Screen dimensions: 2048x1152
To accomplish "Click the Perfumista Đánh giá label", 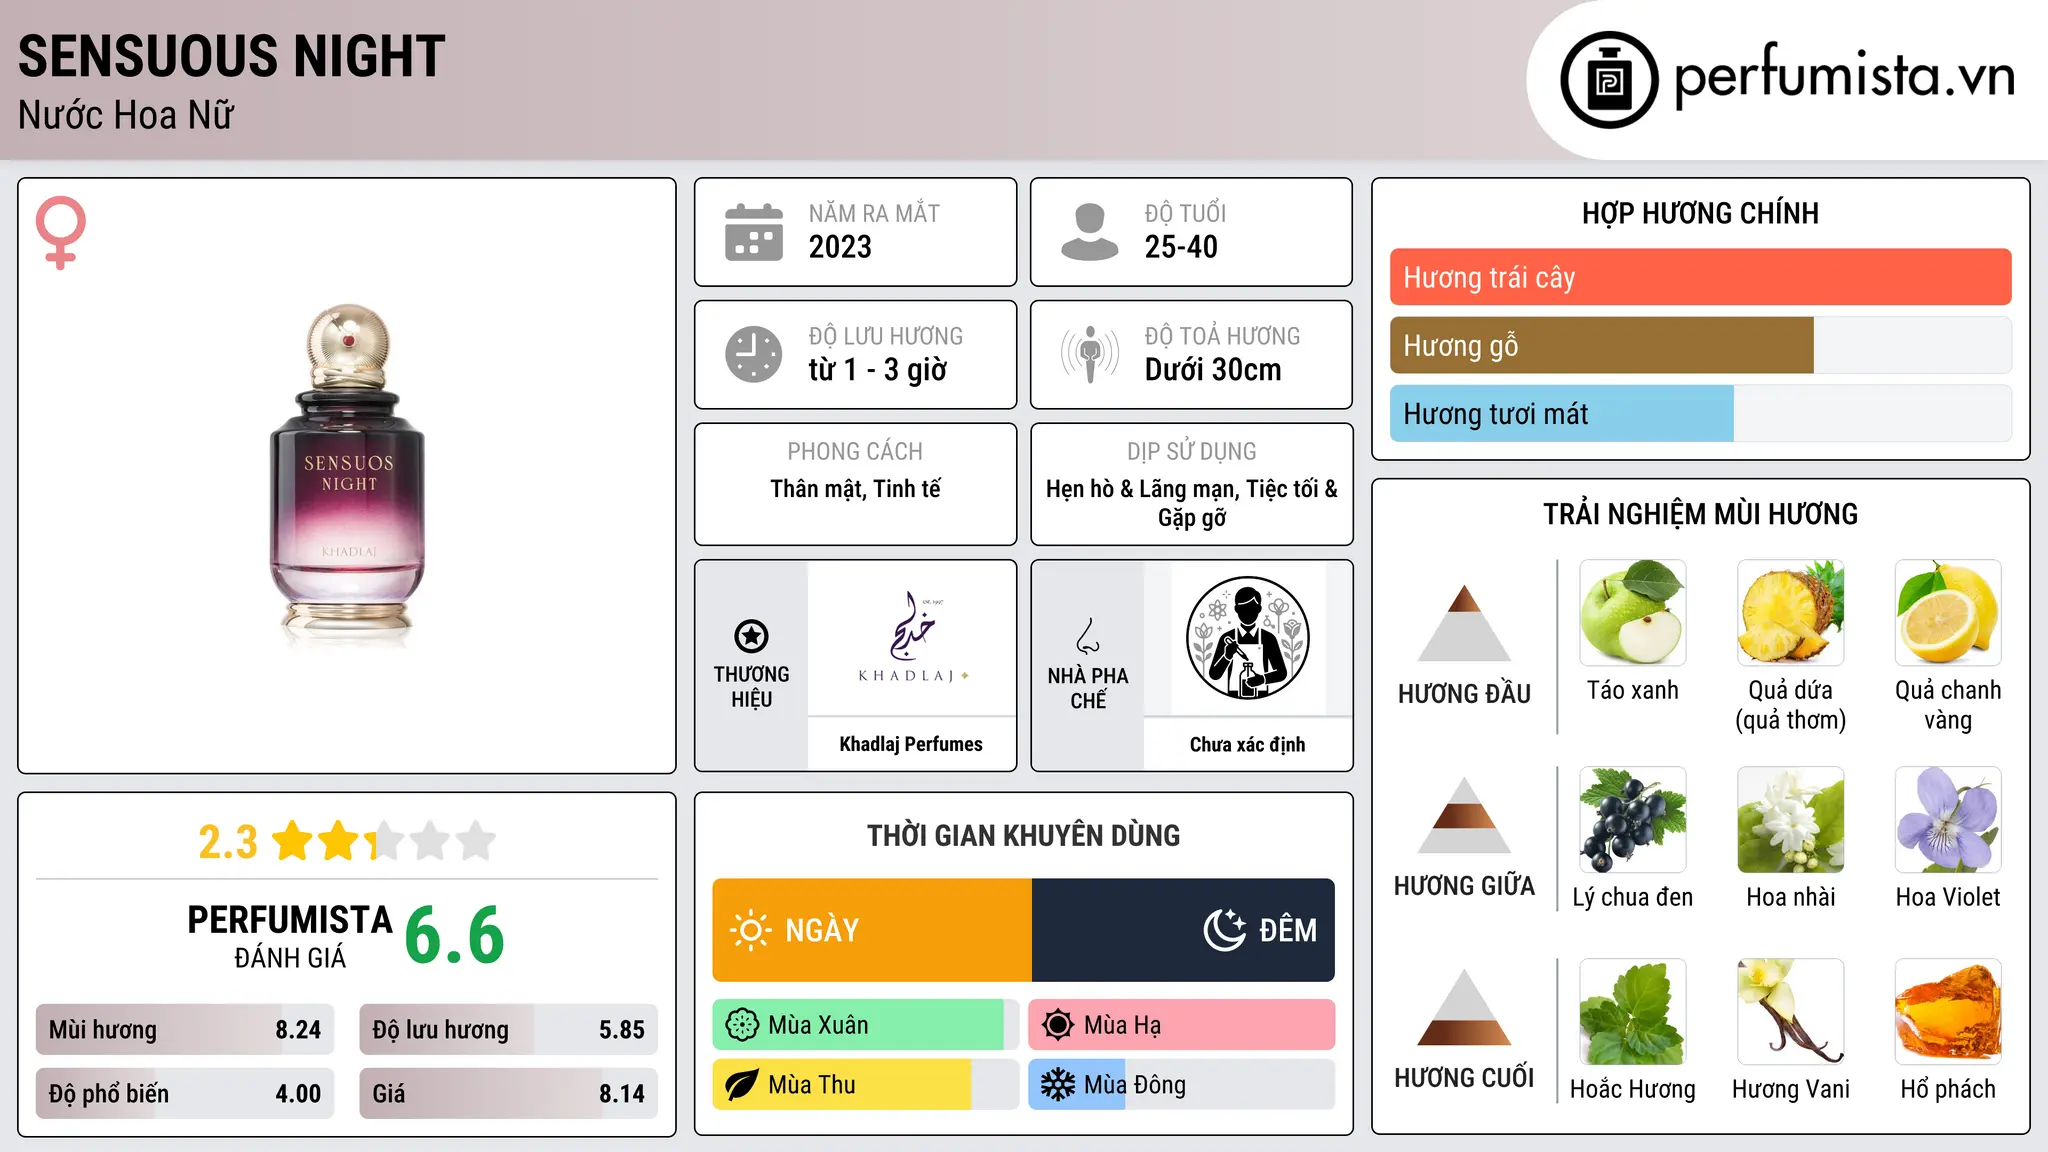I will click(x=290, y=935).
